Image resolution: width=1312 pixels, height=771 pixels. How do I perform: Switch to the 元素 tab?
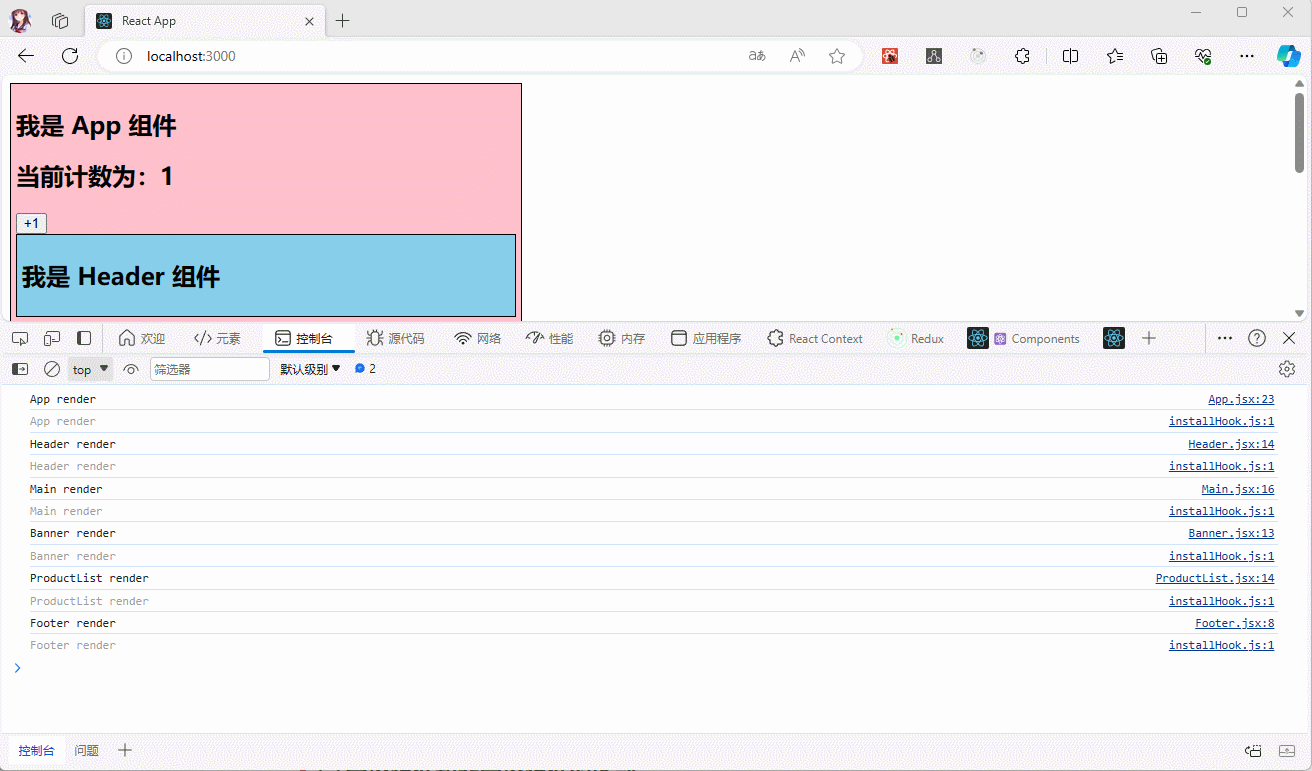pos(217,339)
